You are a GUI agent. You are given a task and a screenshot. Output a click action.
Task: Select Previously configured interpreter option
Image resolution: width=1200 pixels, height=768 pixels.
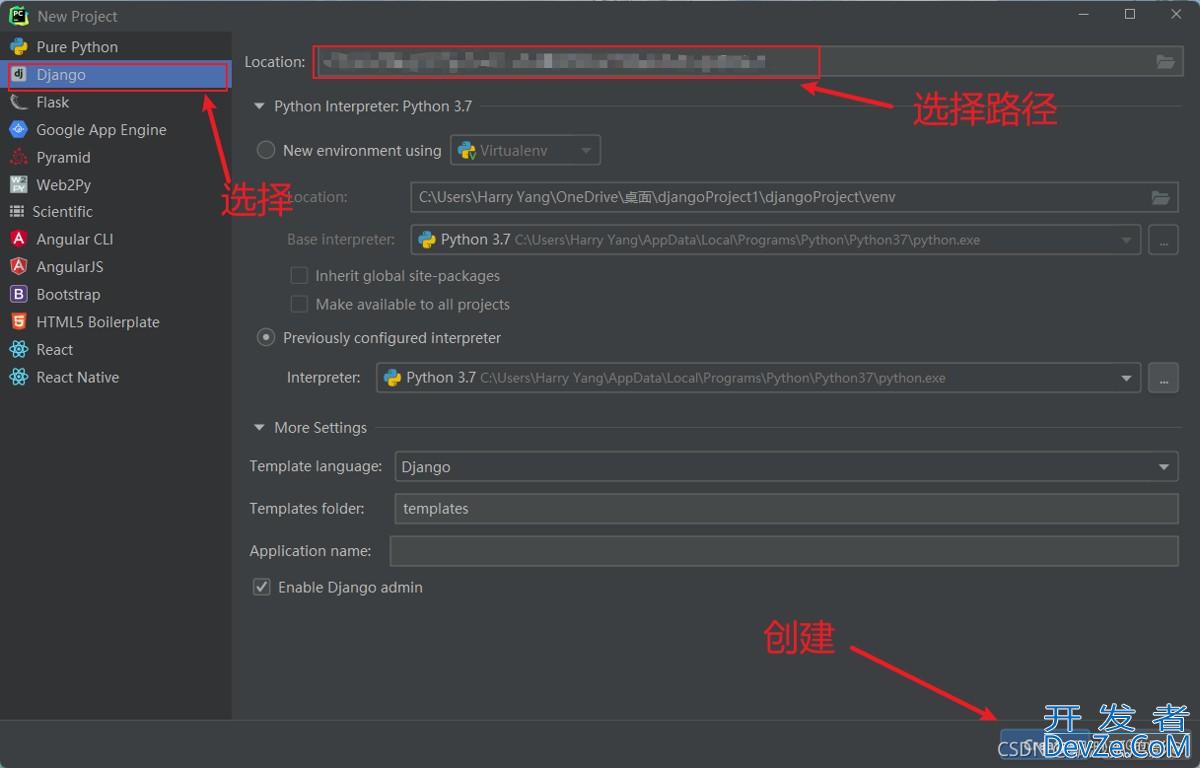pos(266,338)
